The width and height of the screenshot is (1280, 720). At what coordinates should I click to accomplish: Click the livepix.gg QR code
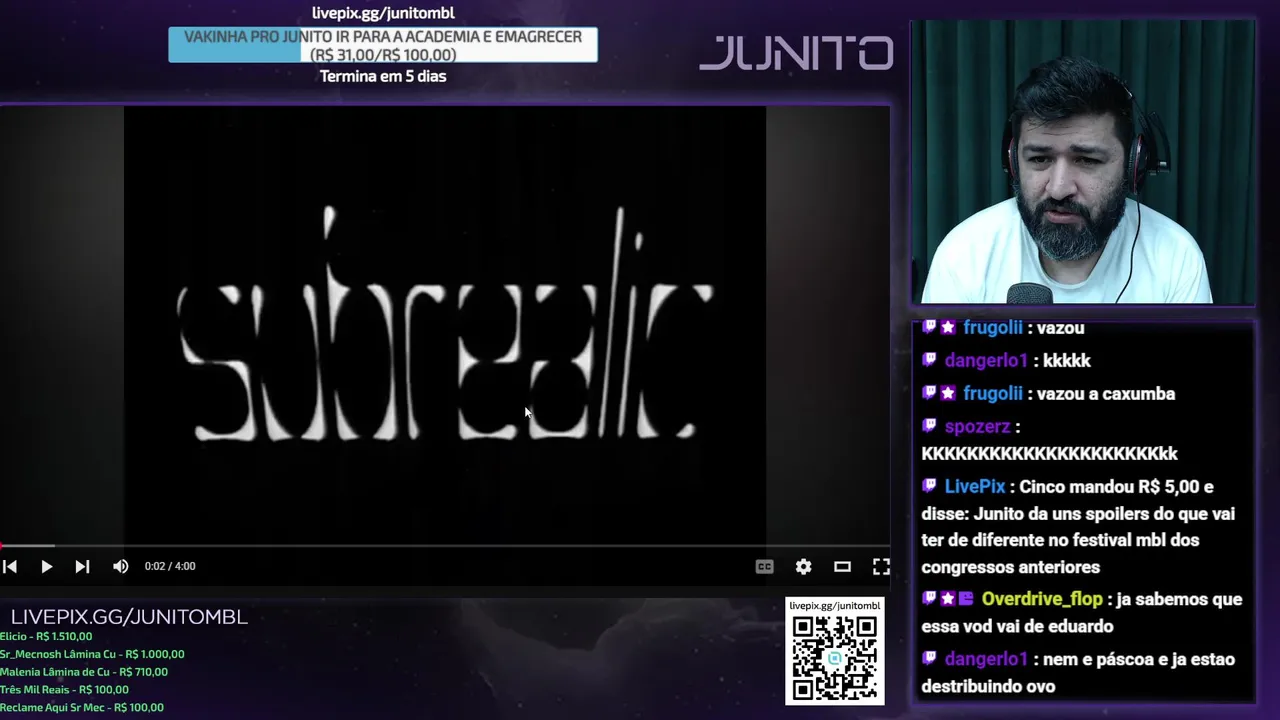835,658
